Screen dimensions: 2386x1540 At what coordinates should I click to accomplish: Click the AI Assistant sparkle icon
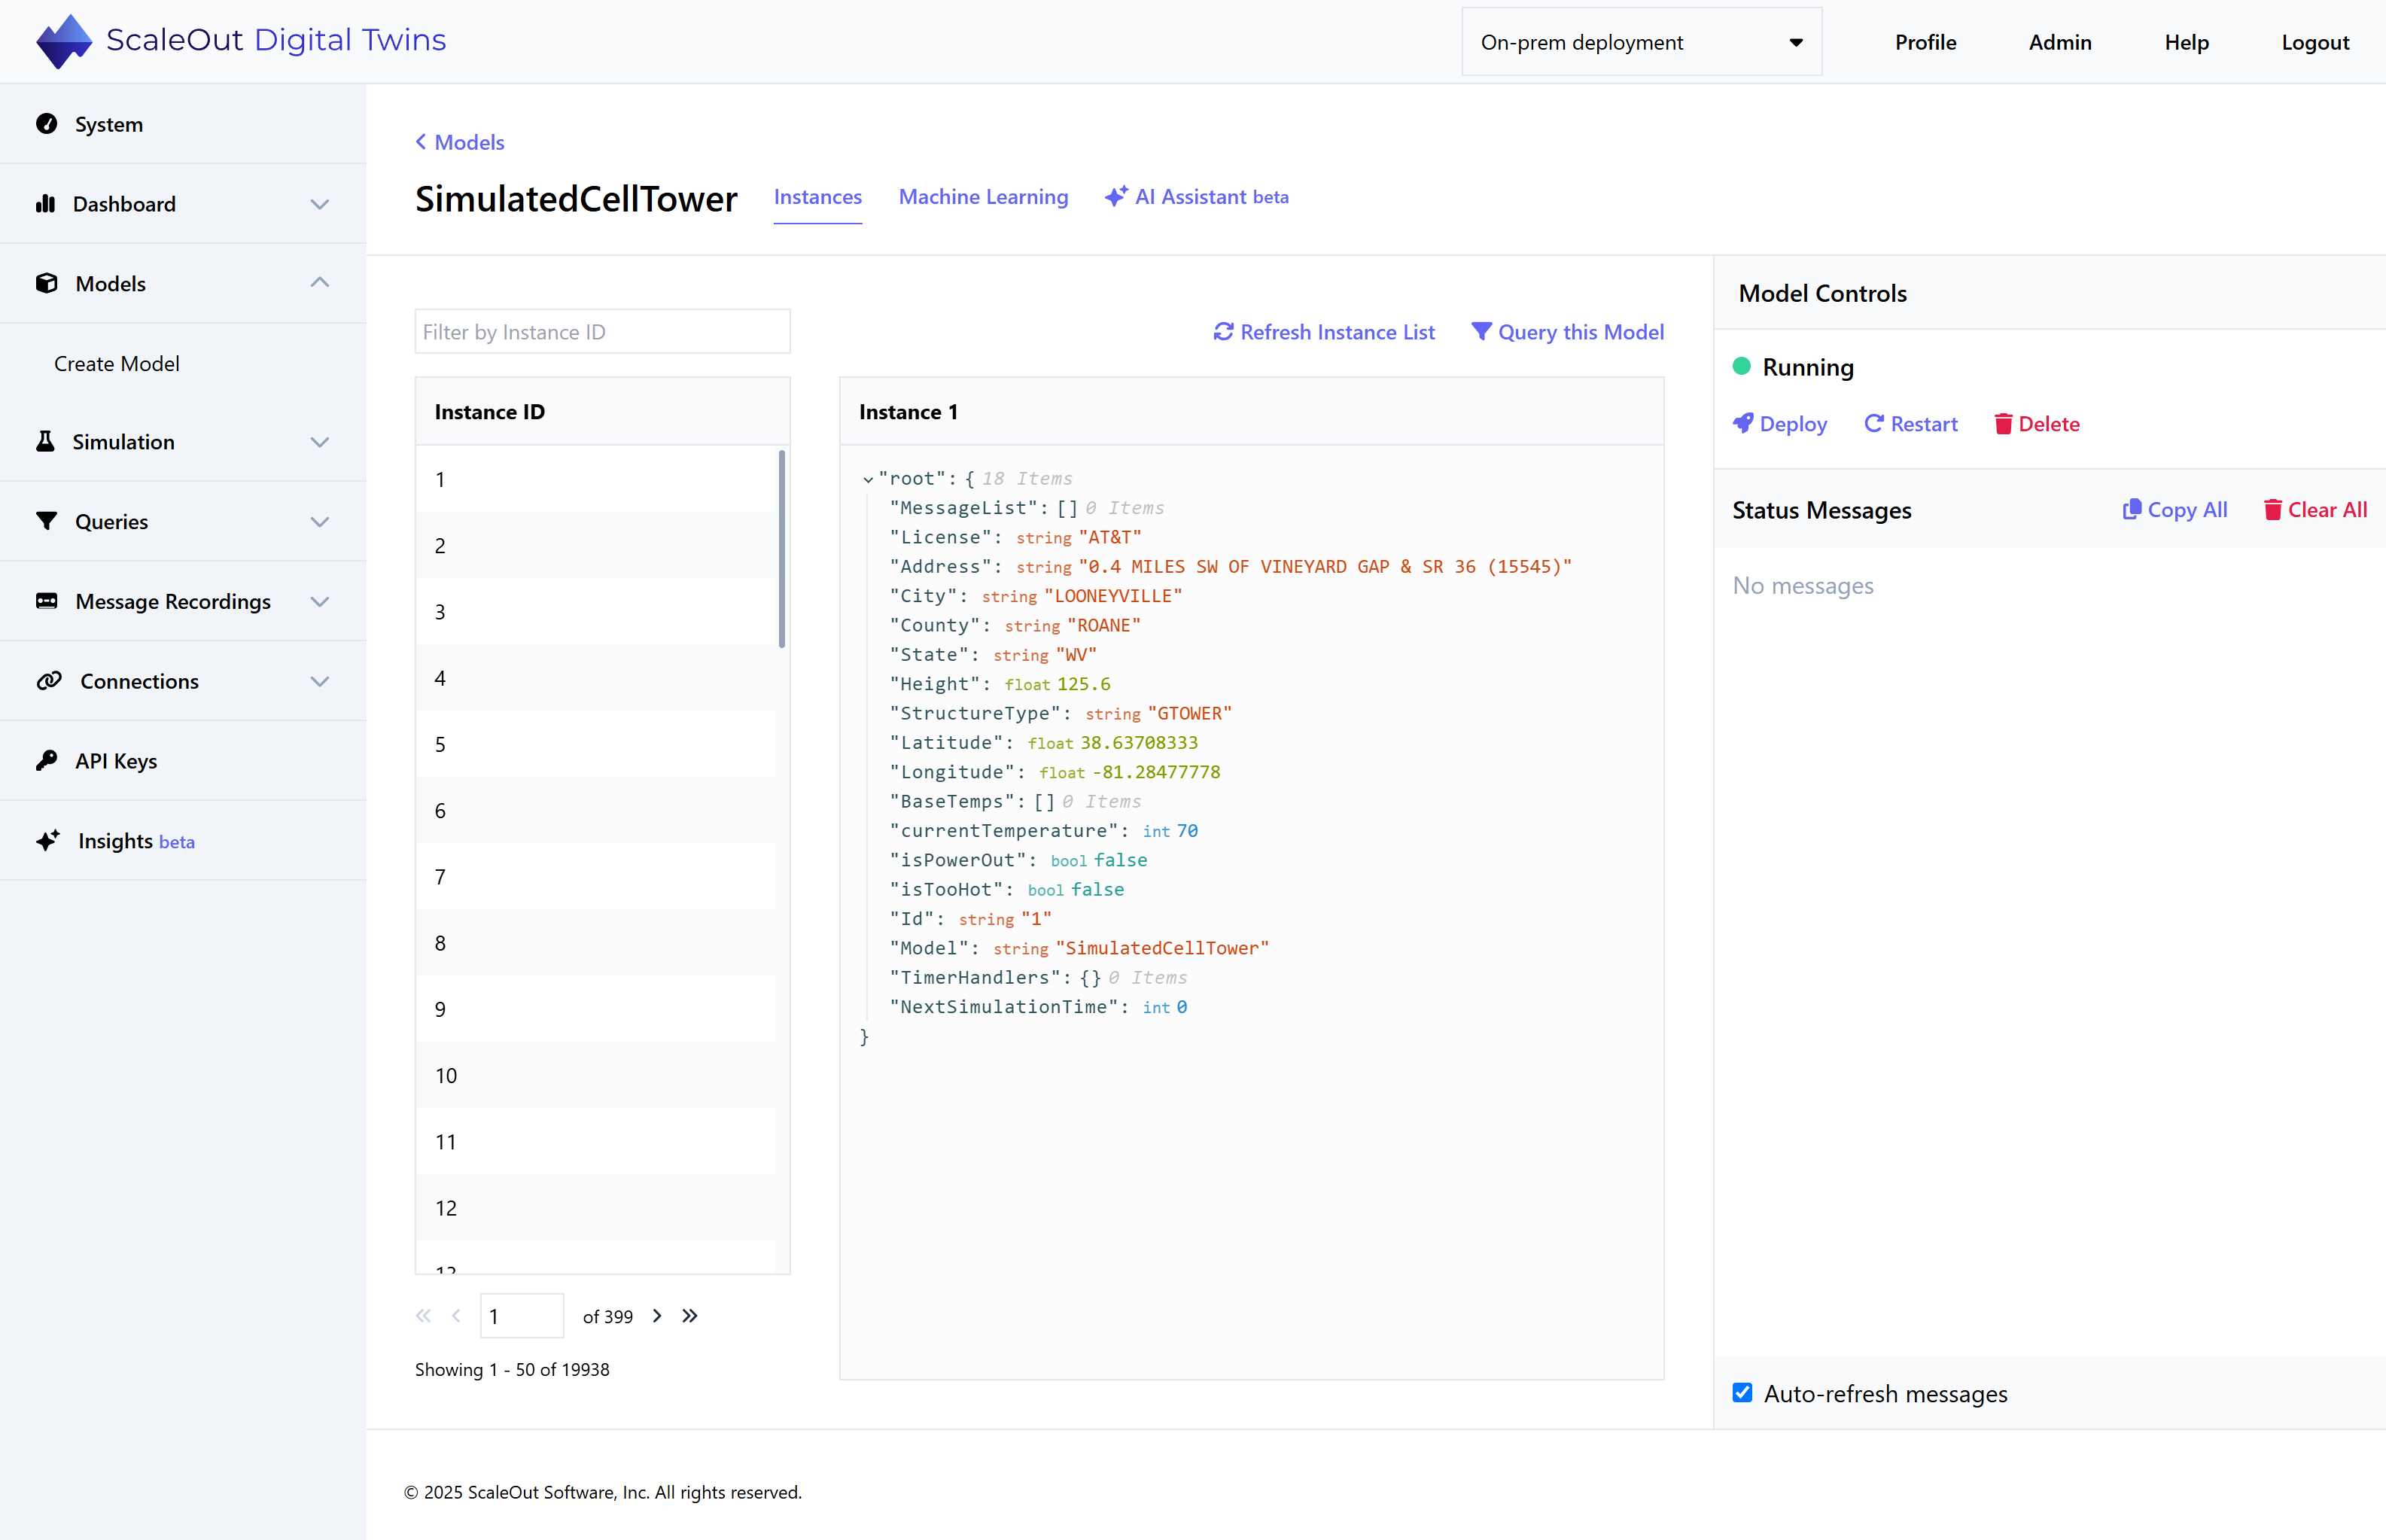pyautogui.click(x=1116, y=197)
